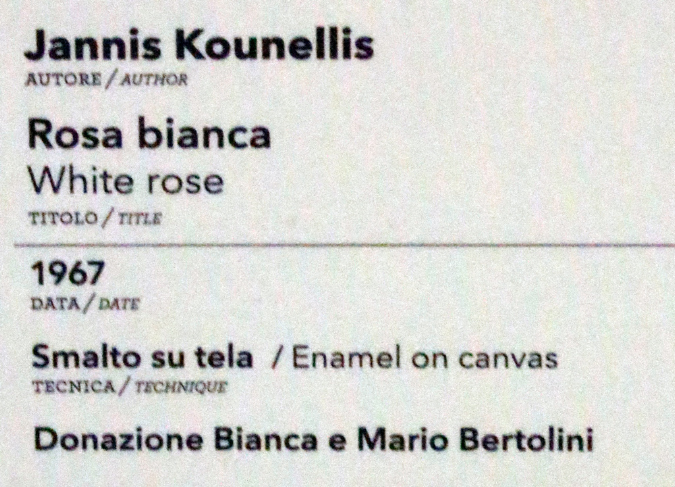This screenshot has width=675, height=487.
Task: Select the year 1967
Action: (x=68, y=273)
